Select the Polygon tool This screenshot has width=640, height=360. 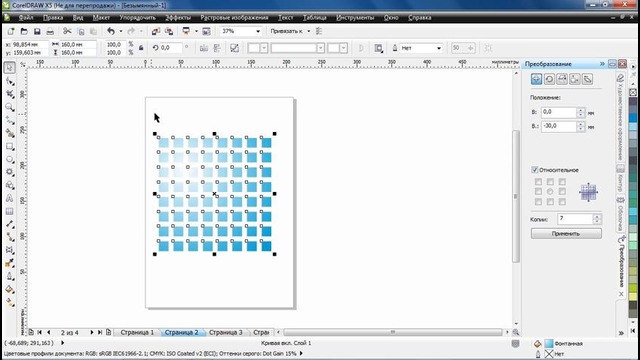coord(10,172)
